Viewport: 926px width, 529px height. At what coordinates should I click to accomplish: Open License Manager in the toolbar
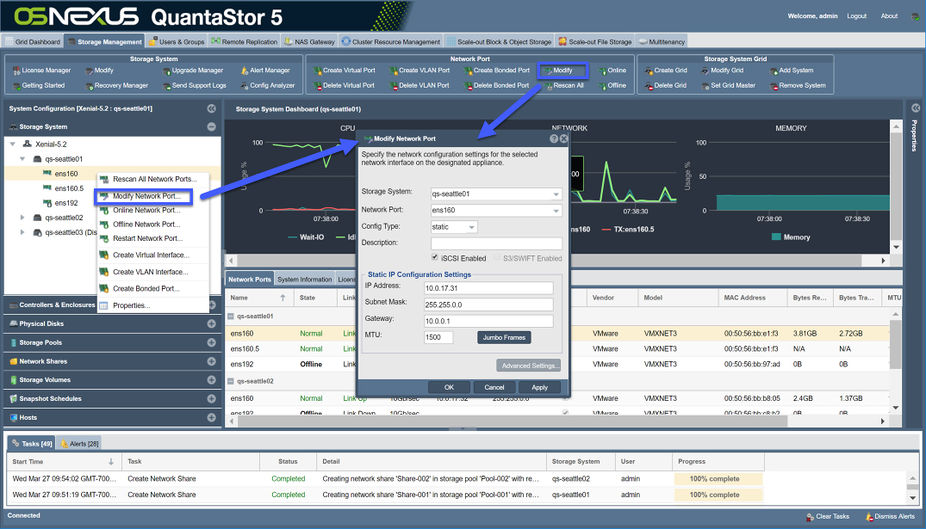click(41, 70)
